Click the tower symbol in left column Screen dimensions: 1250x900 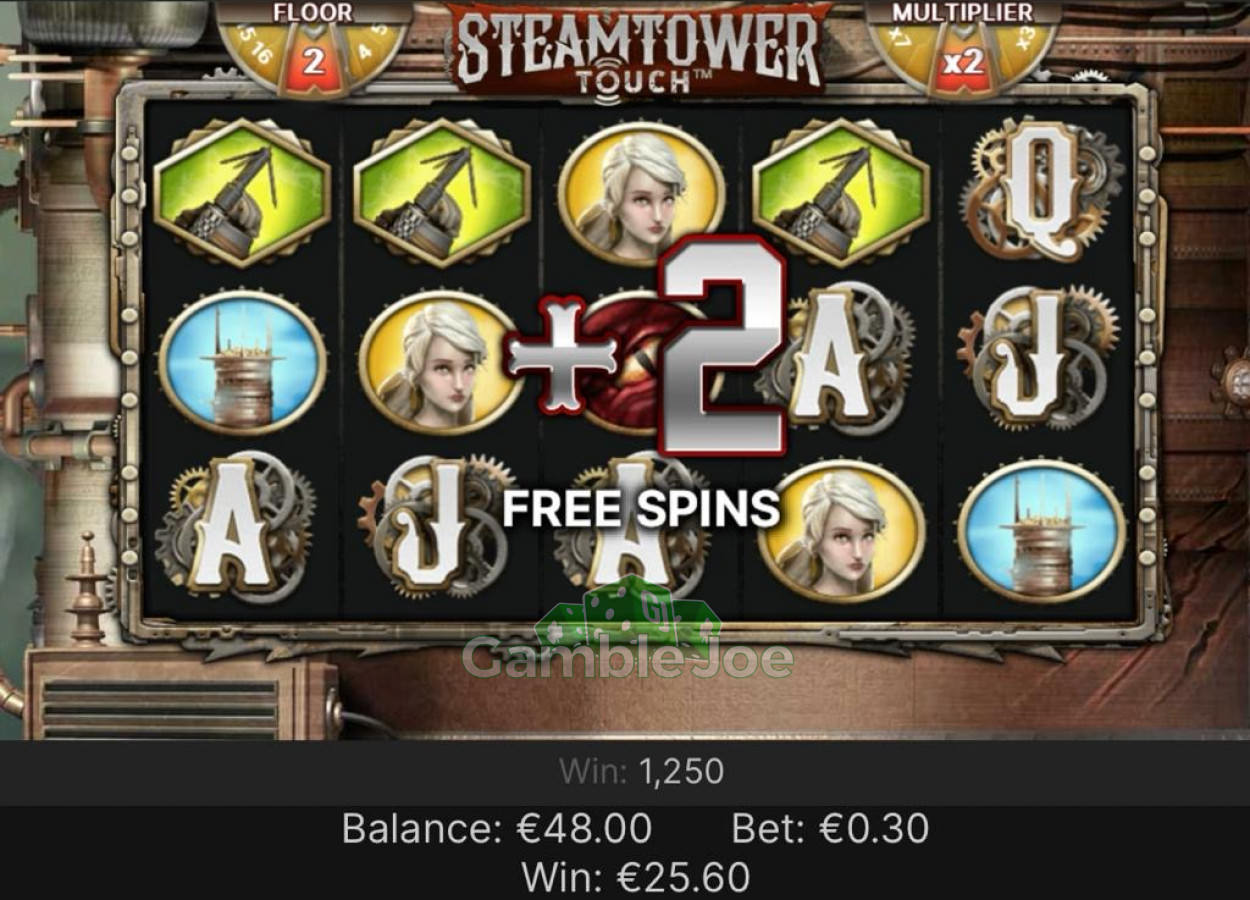(242, 362)
